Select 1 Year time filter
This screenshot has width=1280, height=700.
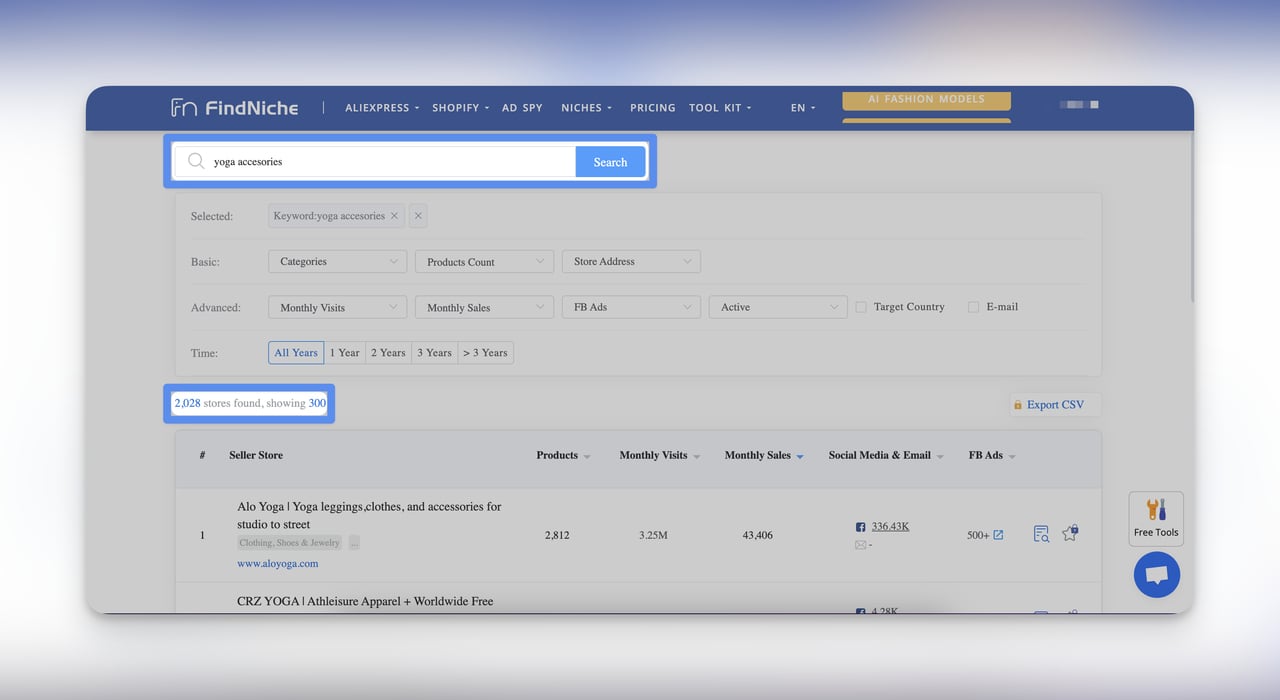coord(344,352)
